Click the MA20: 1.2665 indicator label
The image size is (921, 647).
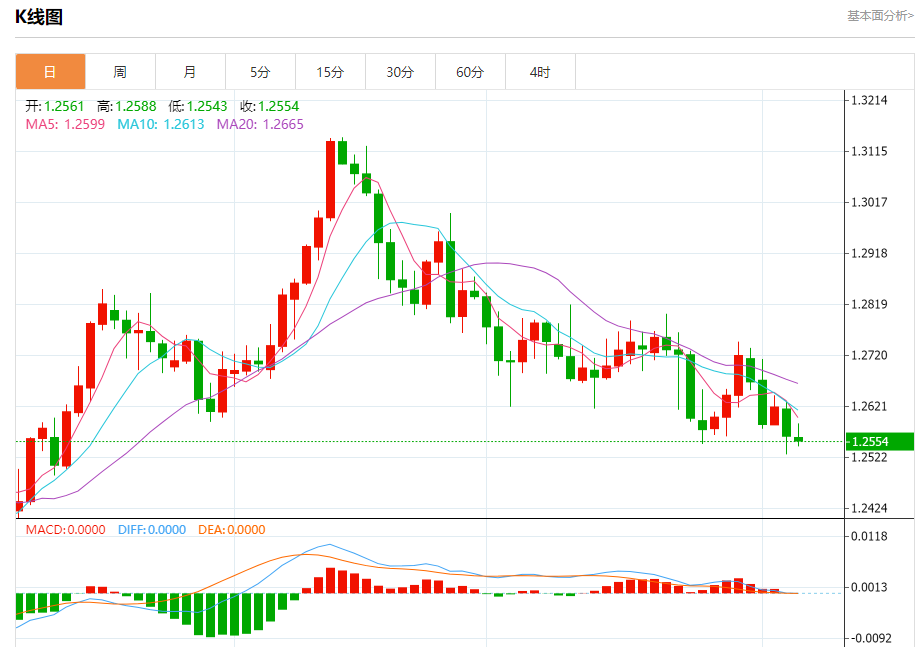point(260,124)
